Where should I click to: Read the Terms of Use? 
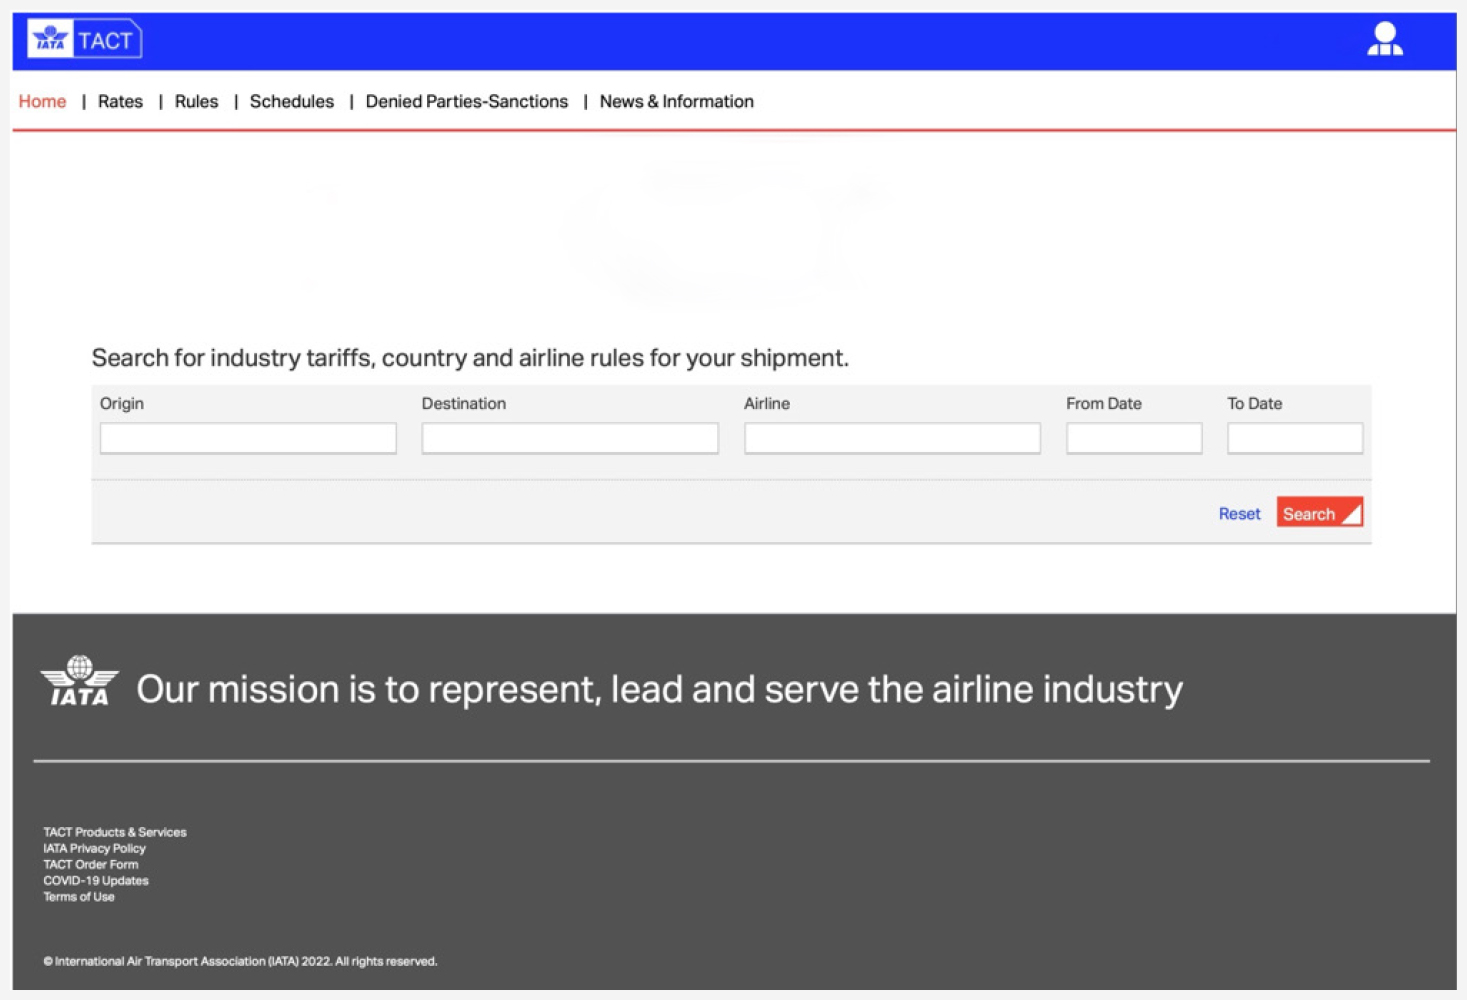[79, 897]
